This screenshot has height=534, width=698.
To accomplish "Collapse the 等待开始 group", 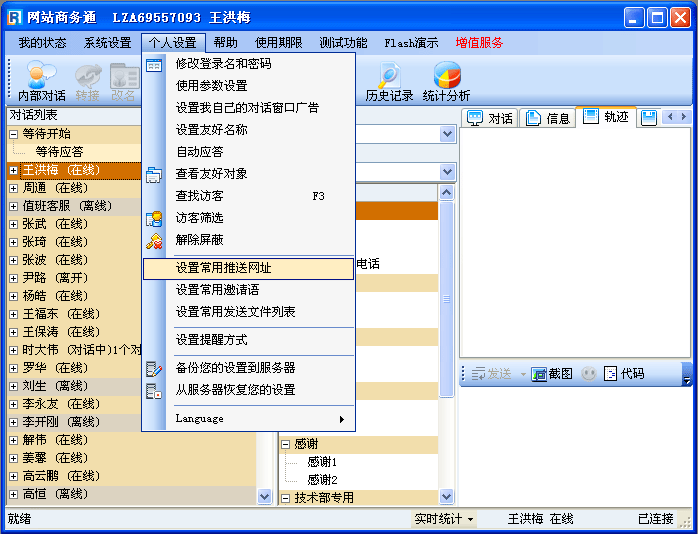I will [14, 134].
